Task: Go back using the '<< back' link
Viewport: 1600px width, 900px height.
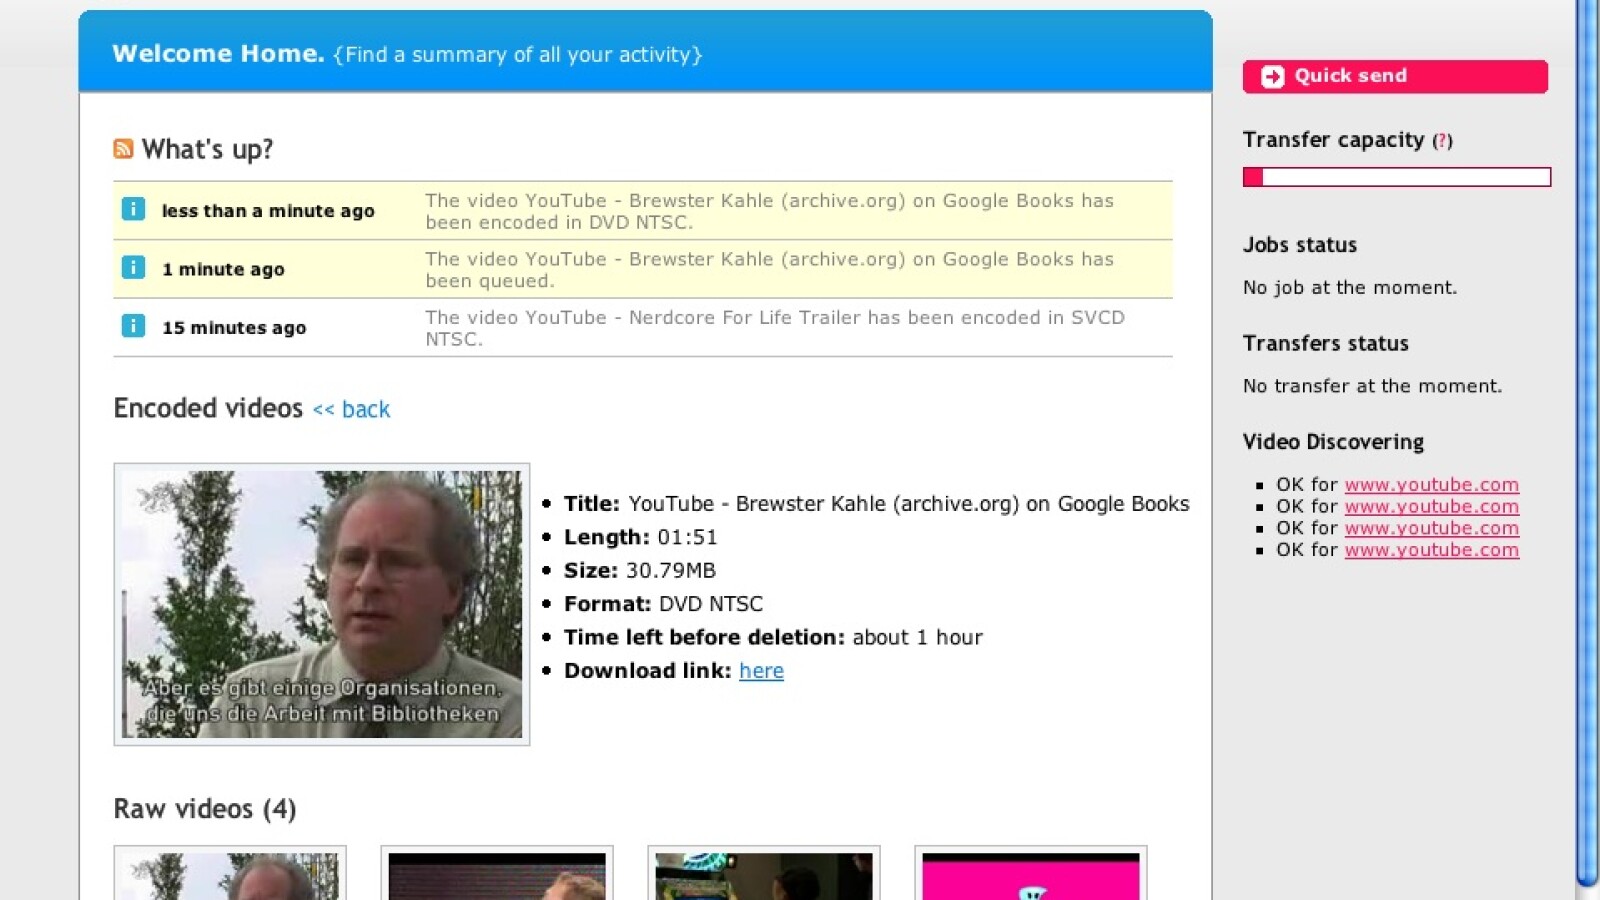Action: coord(351,409)
